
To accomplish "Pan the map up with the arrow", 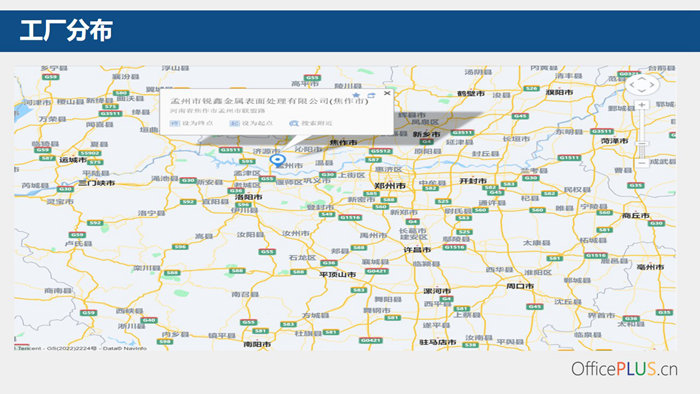I will pos(642,78).
